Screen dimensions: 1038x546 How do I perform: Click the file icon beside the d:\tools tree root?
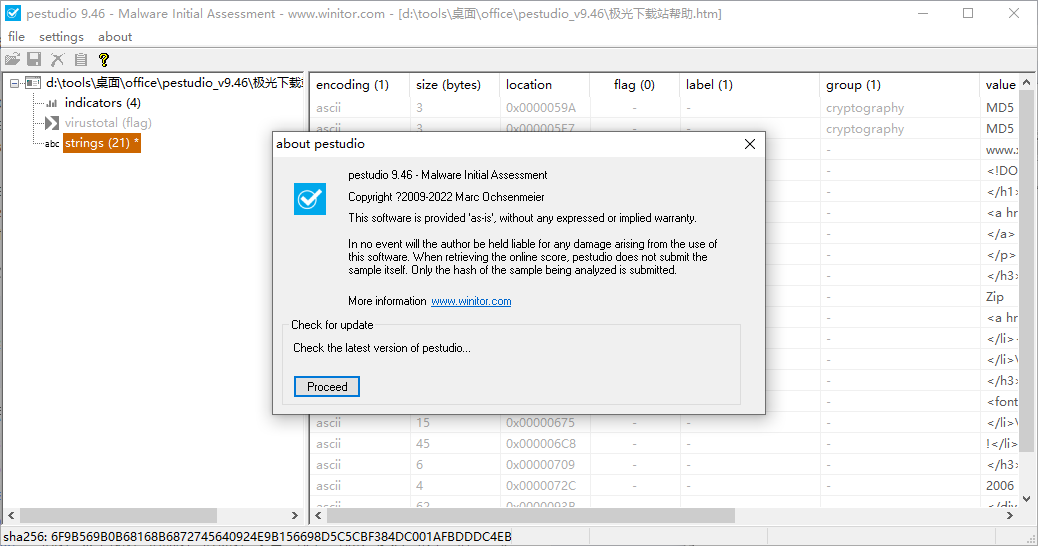click(33, 83)
